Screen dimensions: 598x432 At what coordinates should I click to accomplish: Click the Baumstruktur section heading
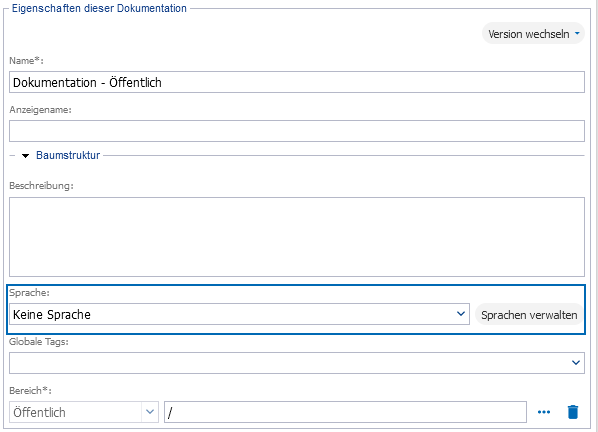coord(68,155)
